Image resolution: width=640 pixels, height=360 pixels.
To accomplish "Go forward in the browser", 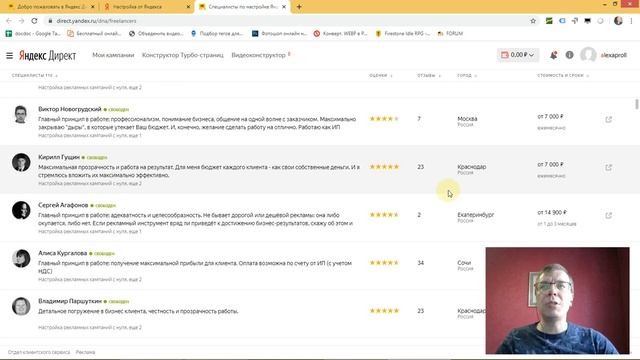I will pos(21,21).
